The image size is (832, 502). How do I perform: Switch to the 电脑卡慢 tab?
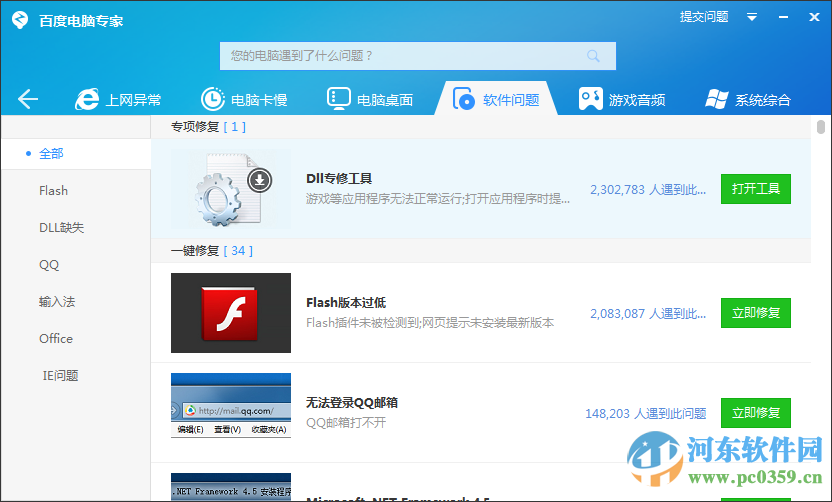[x=244, y=99]
